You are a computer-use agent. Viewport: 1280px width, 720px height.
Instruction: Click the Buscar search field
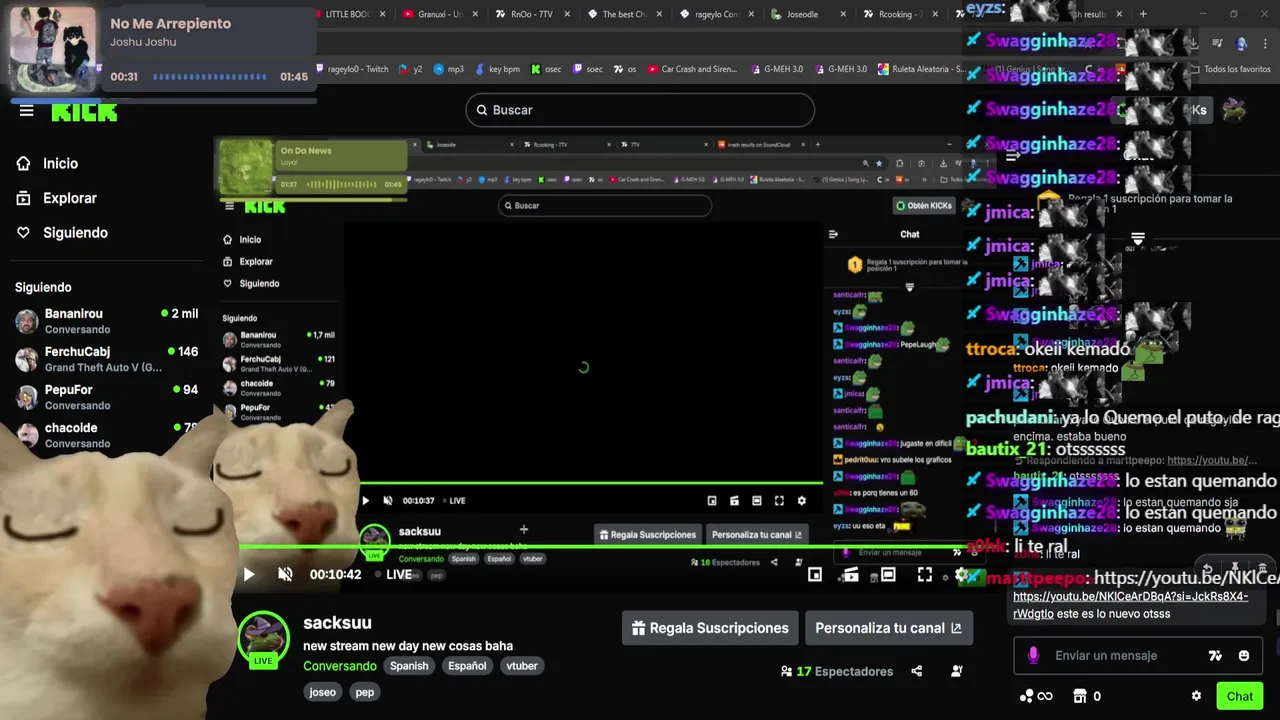tap(640, 110)
